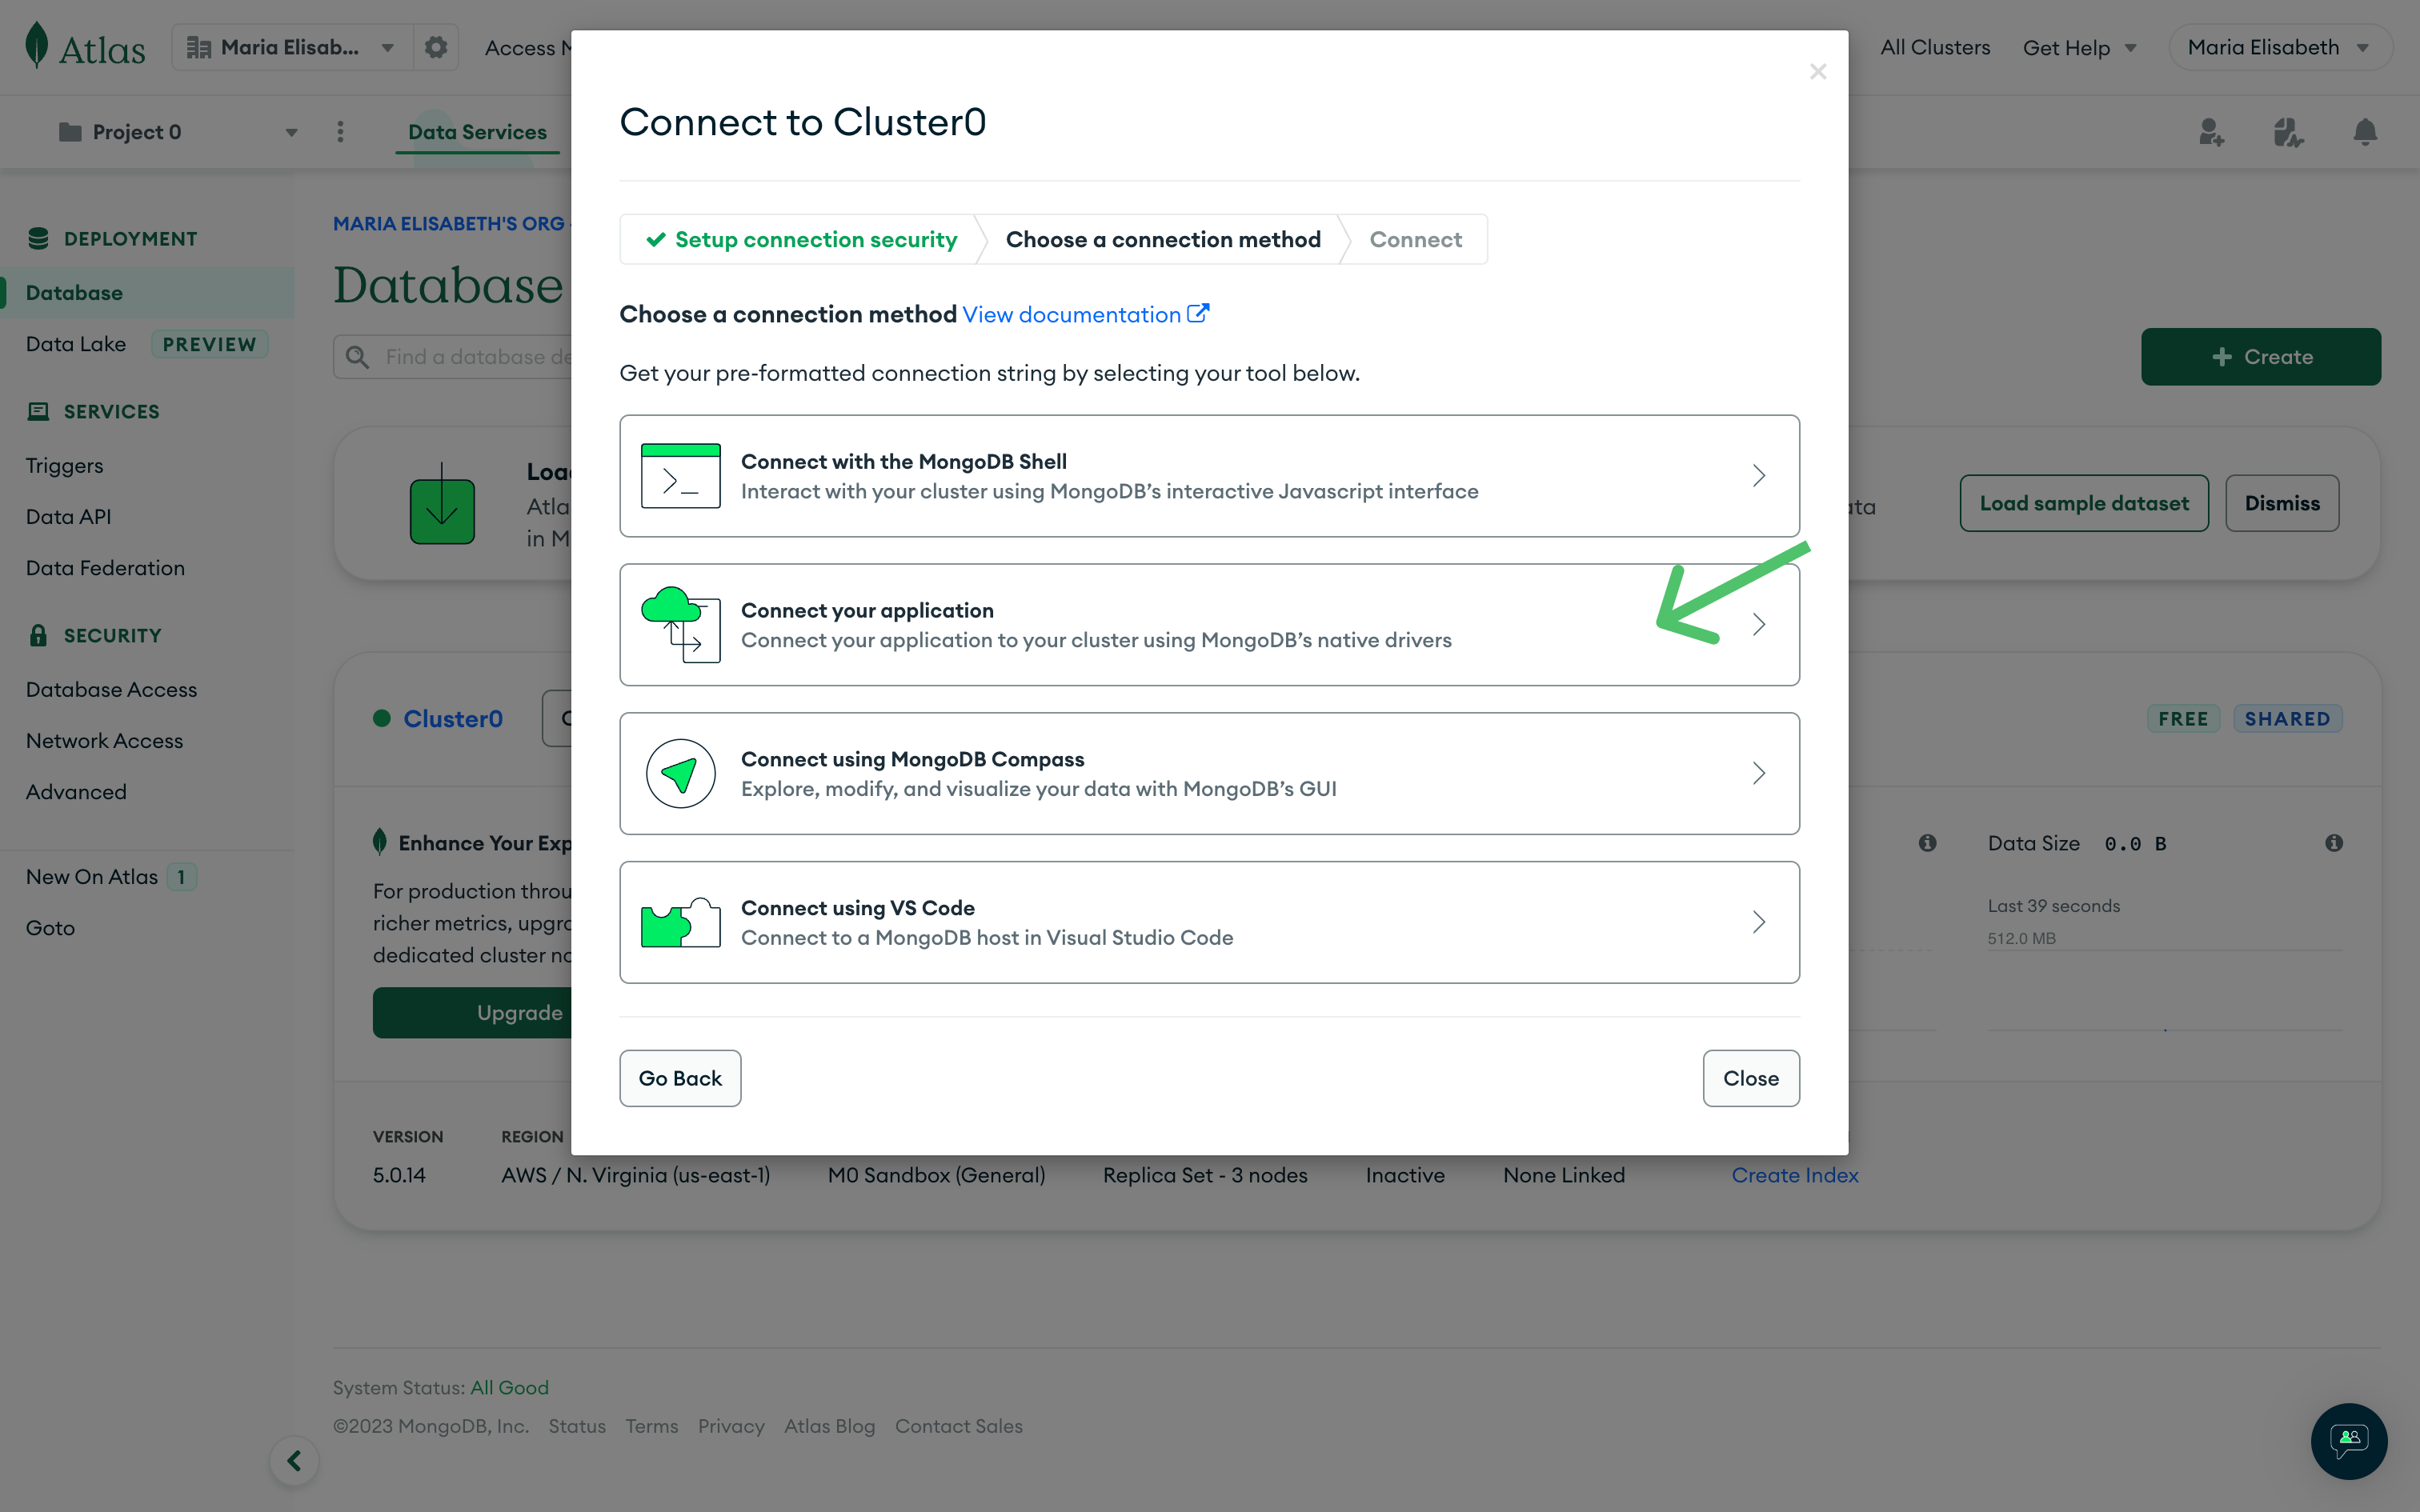2420x1512 pixels.
Task: Open the Terms footer link
Action: [x=651, y=1426]
